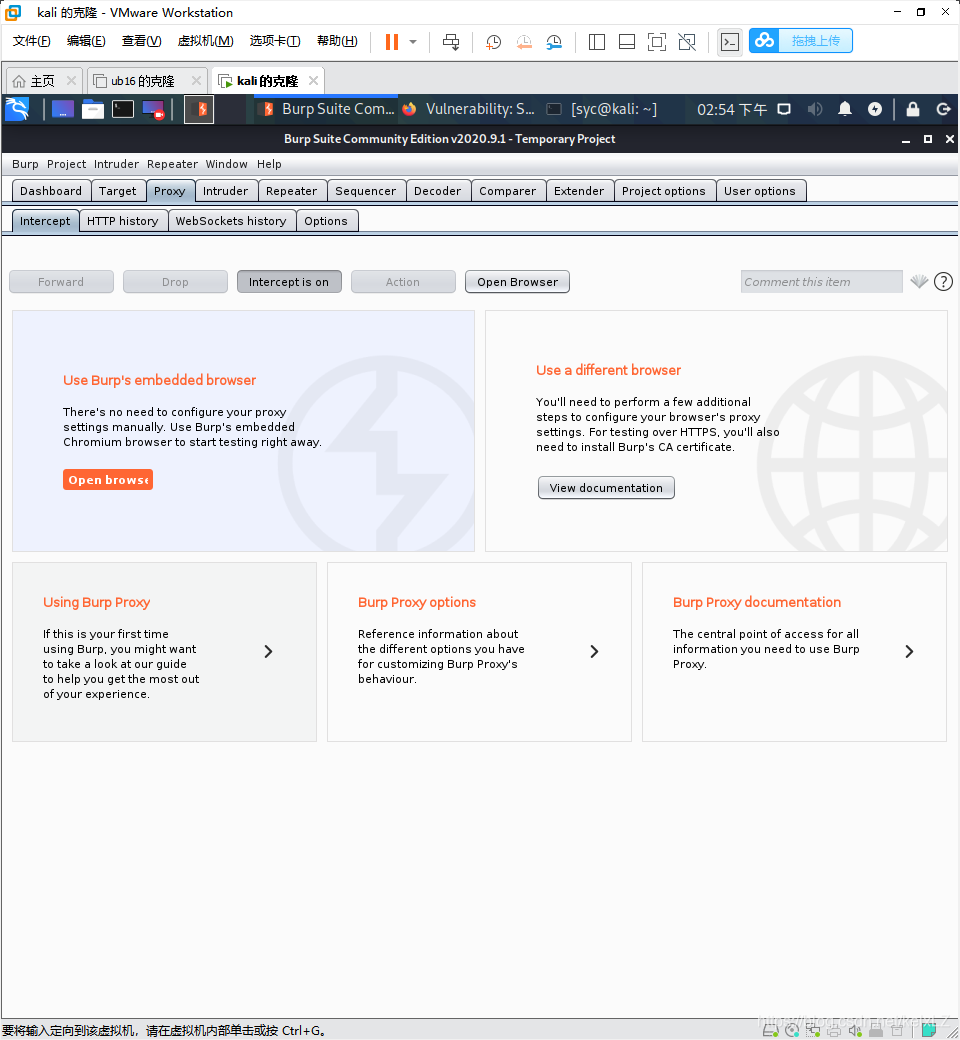
Task: Switch to WebSockets history sub-tab
Action: pos(231,221)
